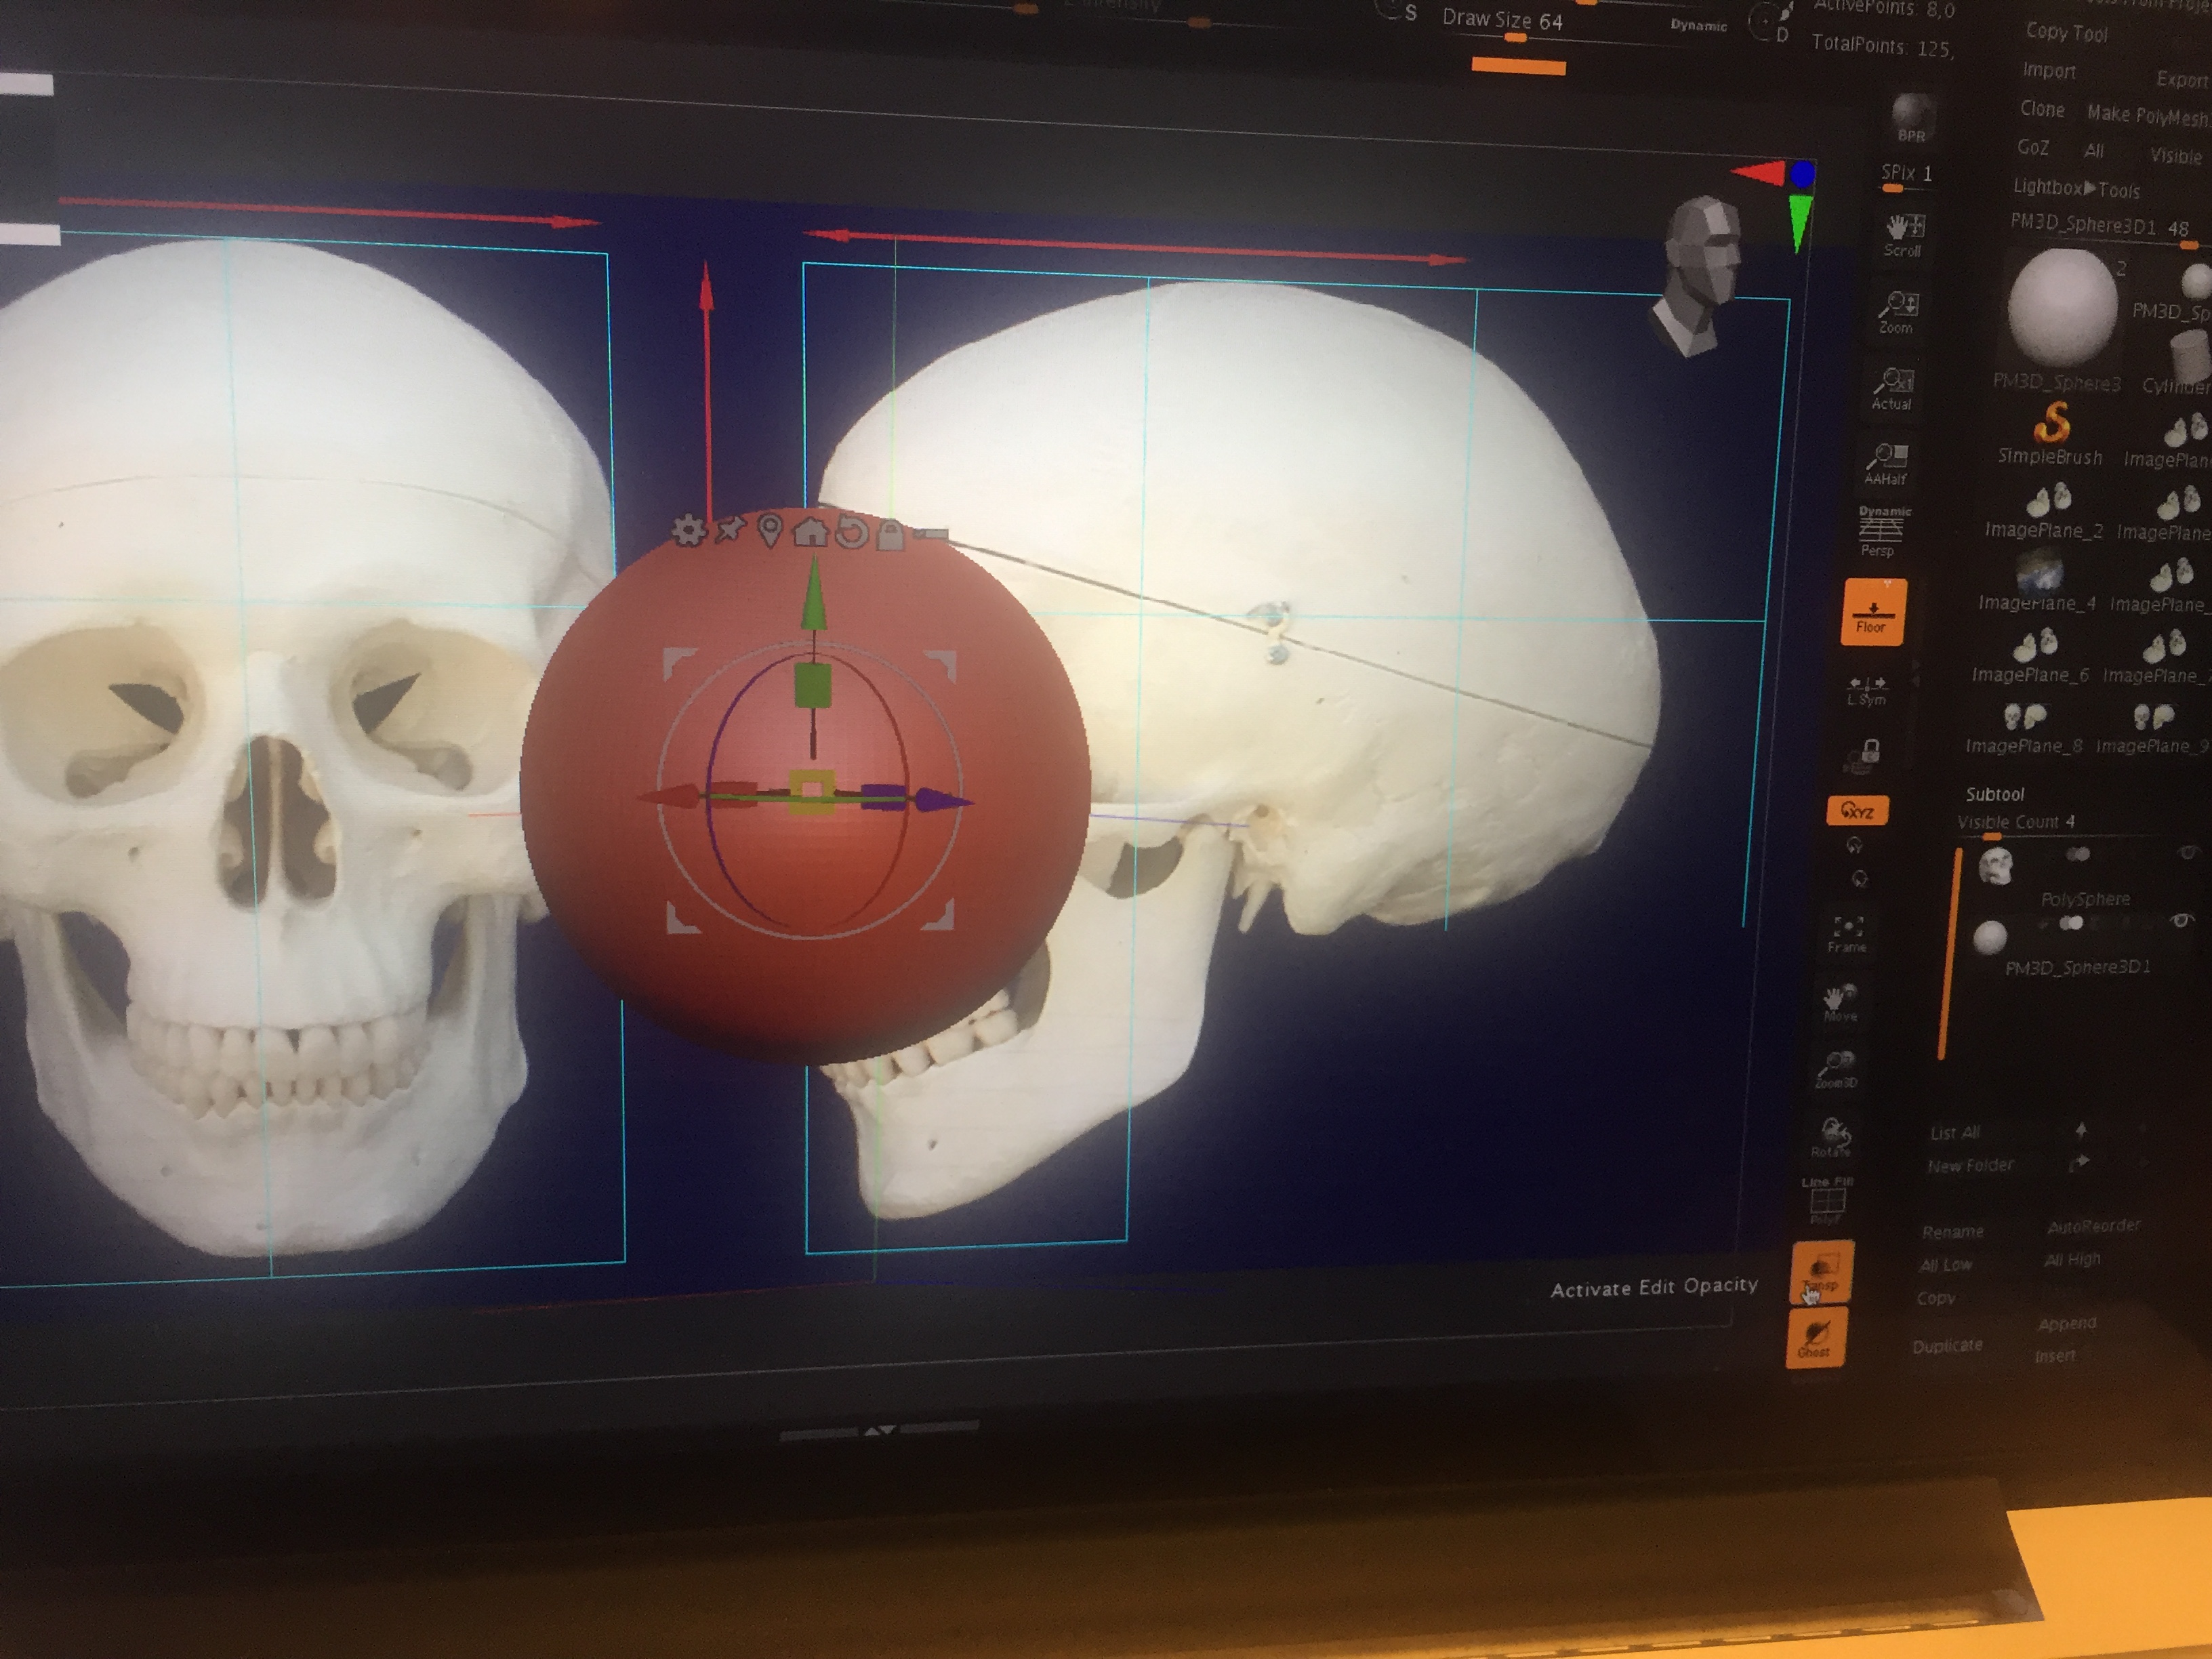Click the Frame mesh icon
Image resolution: width=2212 pixels, height=1659 pixels.
(1846, 933)
